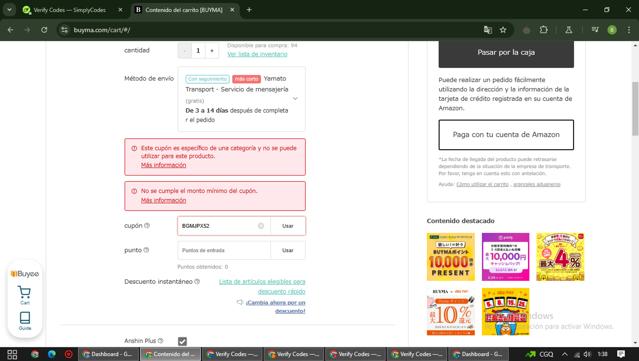Open the 10% return banner

[451, 312]
